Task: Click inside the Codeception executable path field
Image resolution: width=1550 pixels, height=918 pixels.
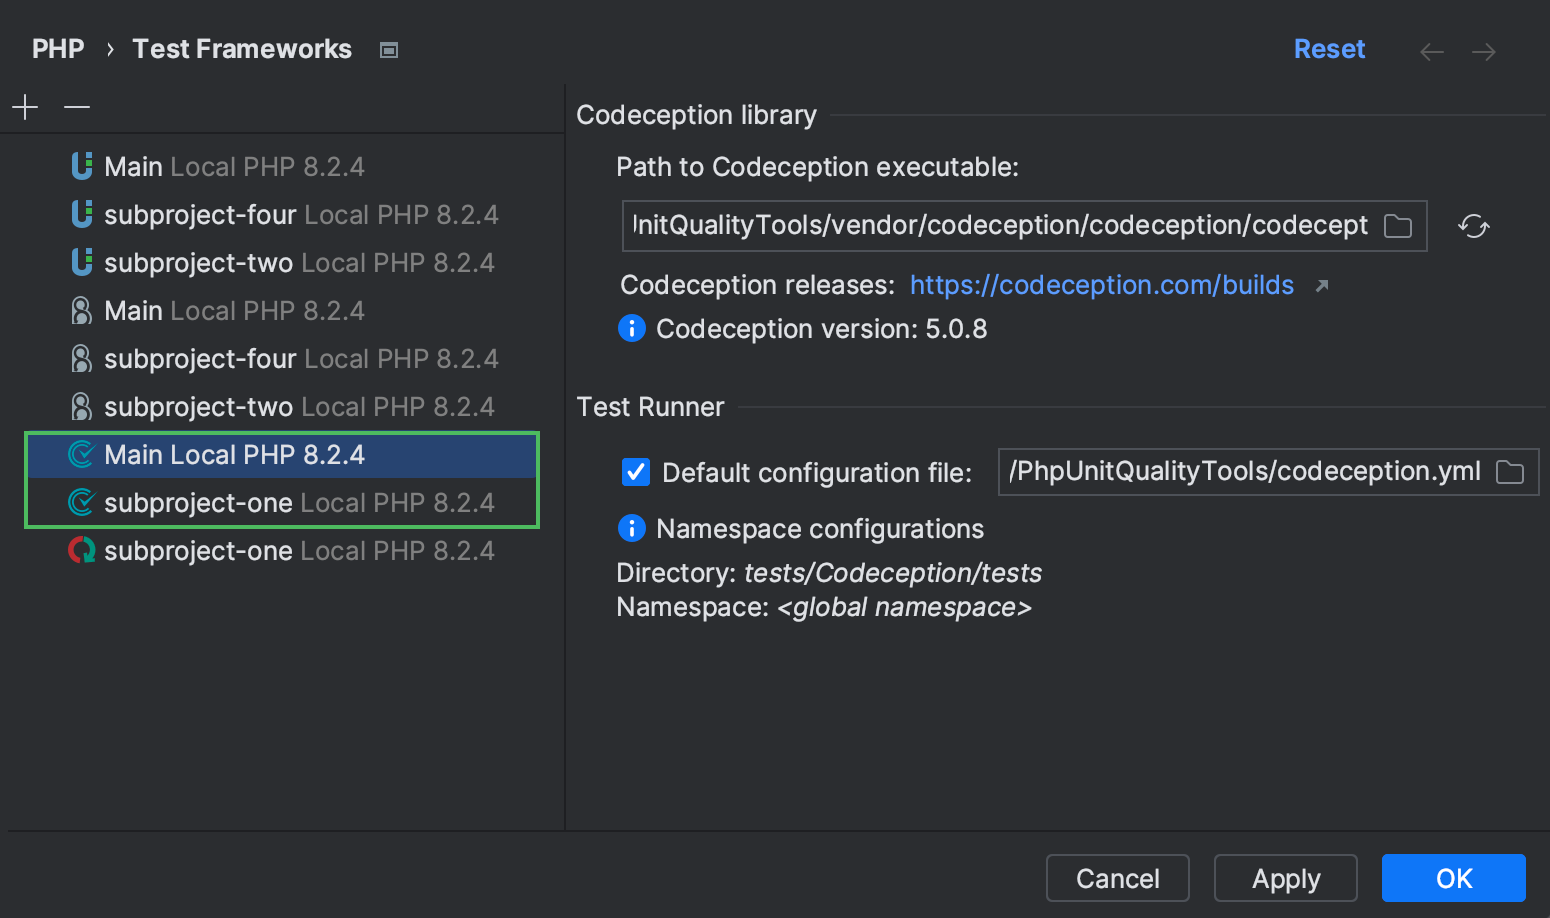Action: point(1000,225)
